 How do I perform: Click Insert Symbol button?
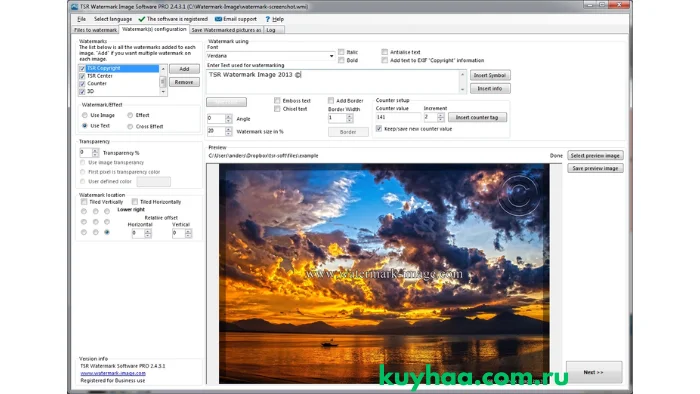point(490,75)
